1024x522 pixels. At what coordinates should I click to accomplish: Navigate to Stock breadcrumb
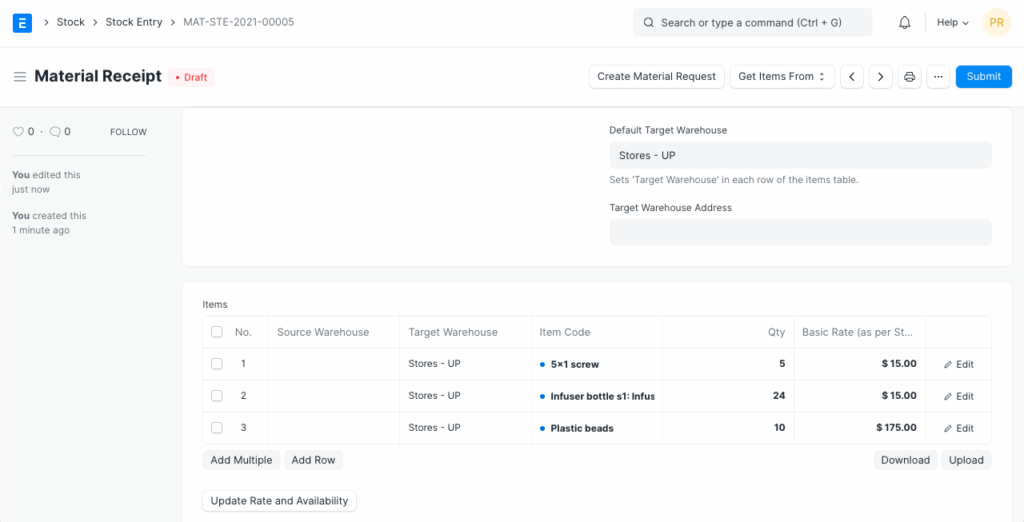coord(71,22)
